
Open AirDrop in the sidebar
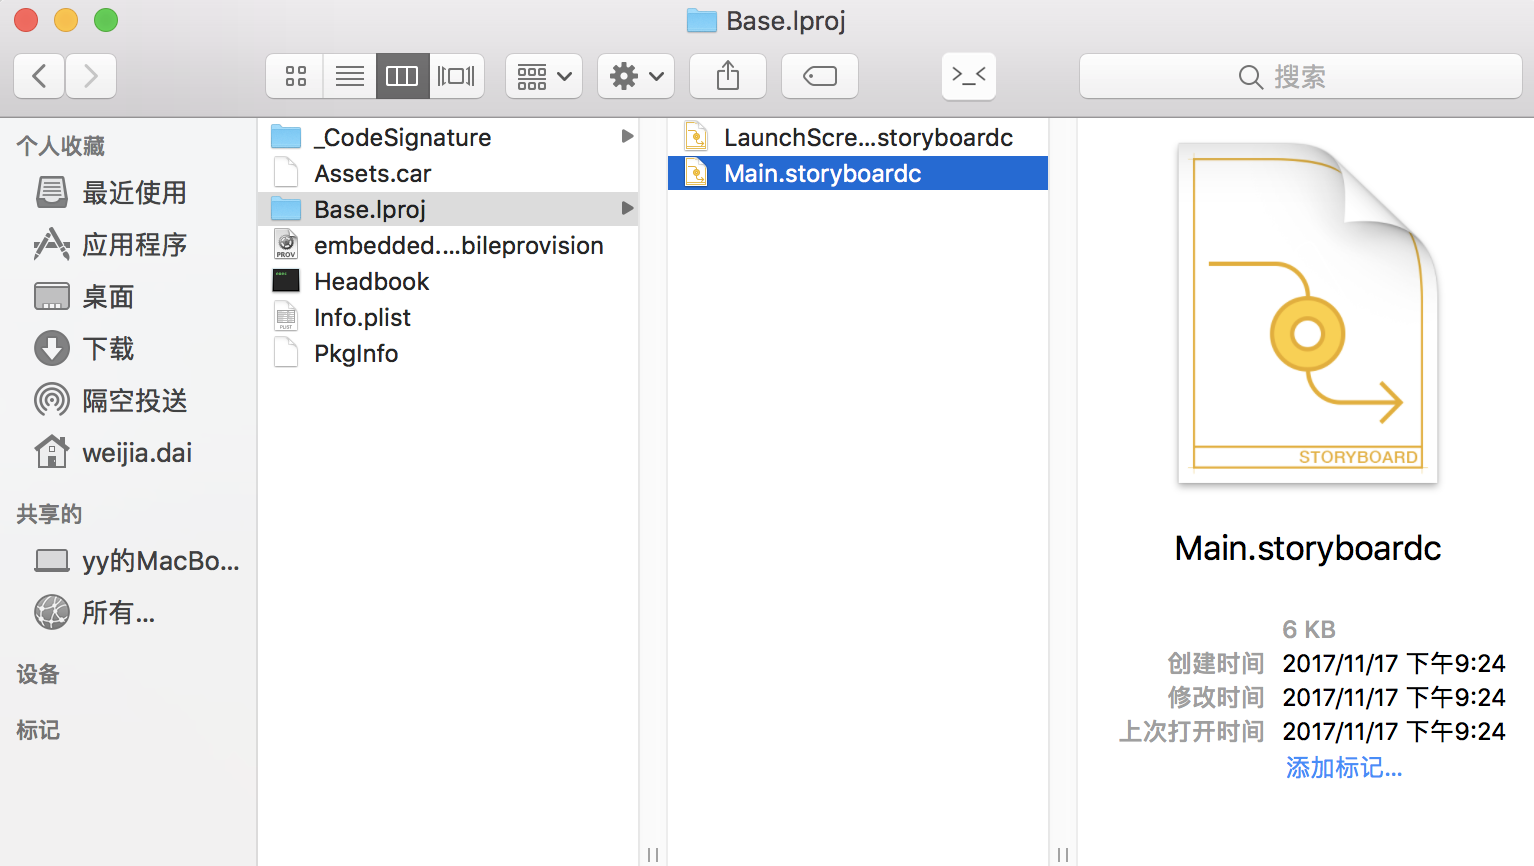pos(134,401)
